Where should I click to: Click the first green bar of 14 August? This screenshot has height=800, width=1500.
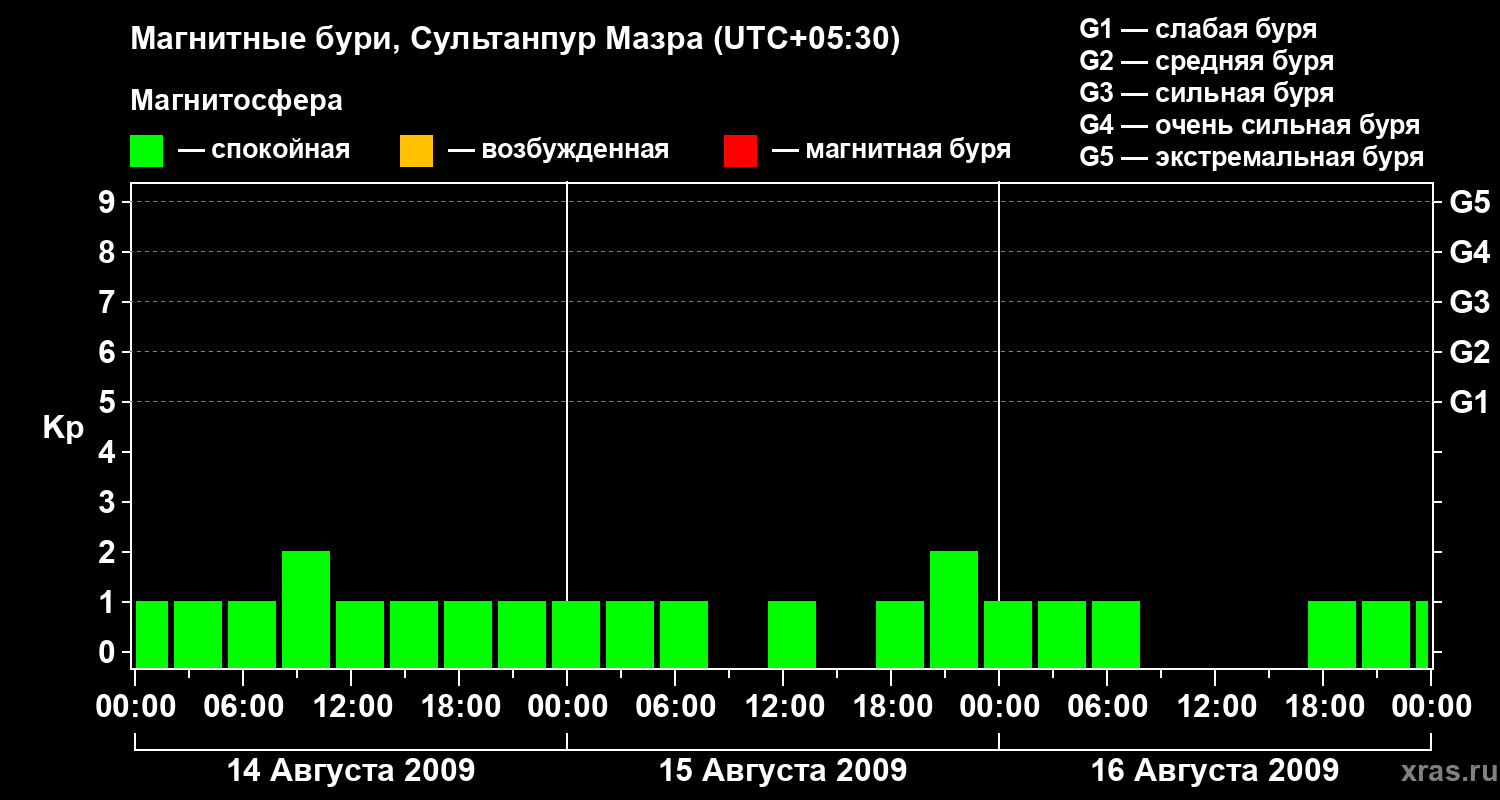pyautogui.click(x=152, y=634)
